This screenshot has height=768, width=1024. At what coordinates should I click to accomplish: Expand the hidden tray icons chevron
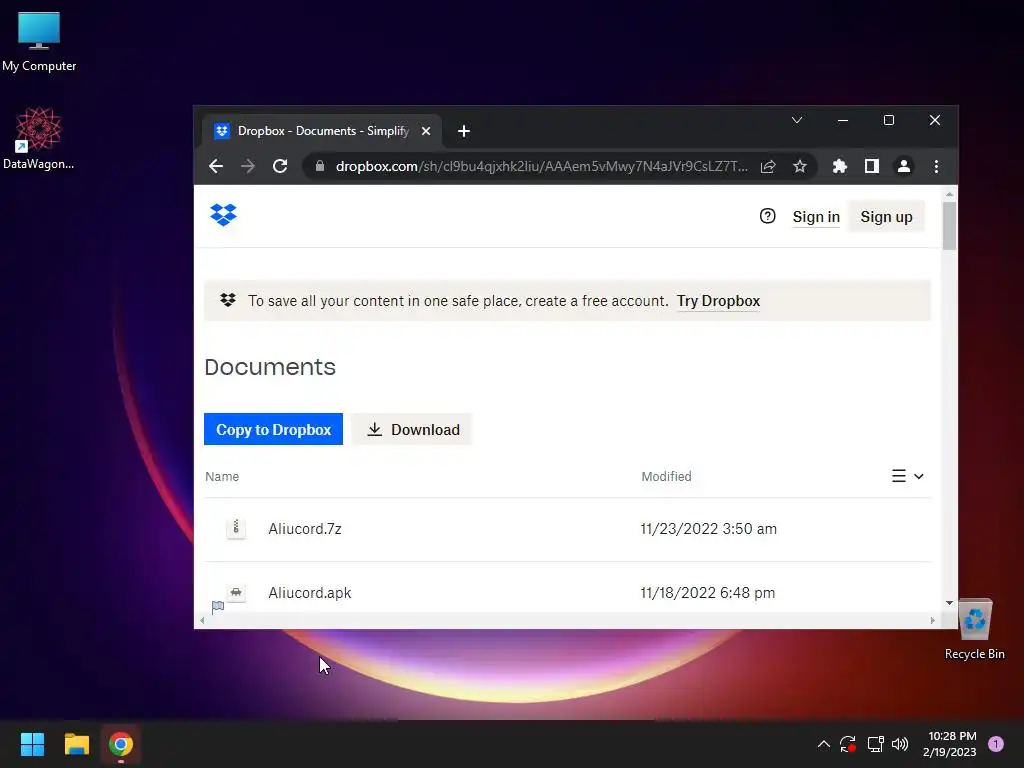(824, 744)
